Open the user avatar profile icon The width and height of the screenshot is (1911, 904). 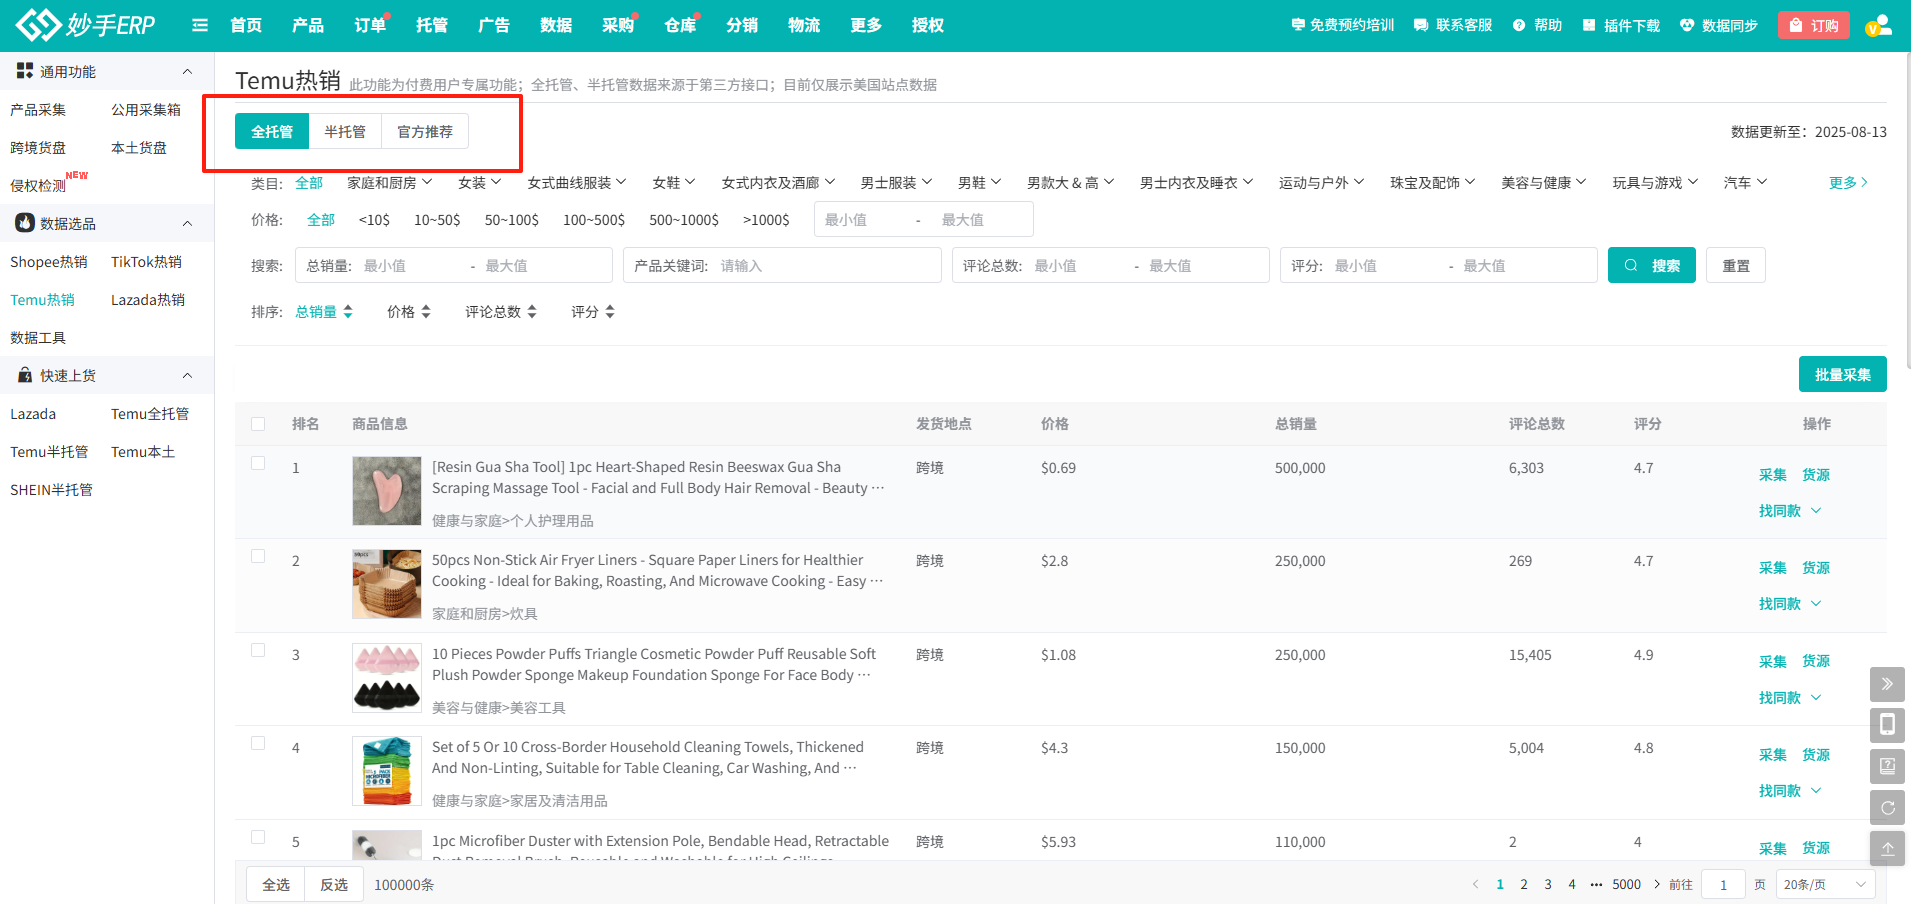(x=1879, y=25)
